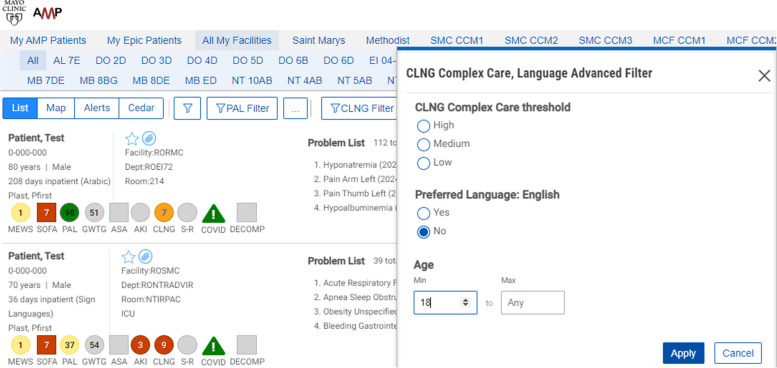Click the Mayo Clinic logo

pos(13,13)
